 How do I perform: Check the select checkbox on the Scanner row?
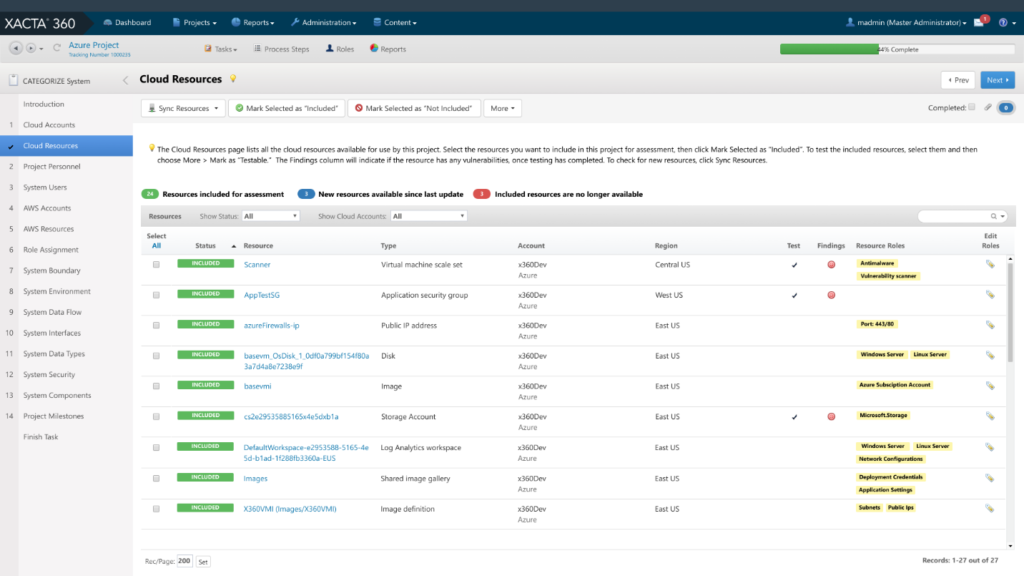(x=156, y=265)
